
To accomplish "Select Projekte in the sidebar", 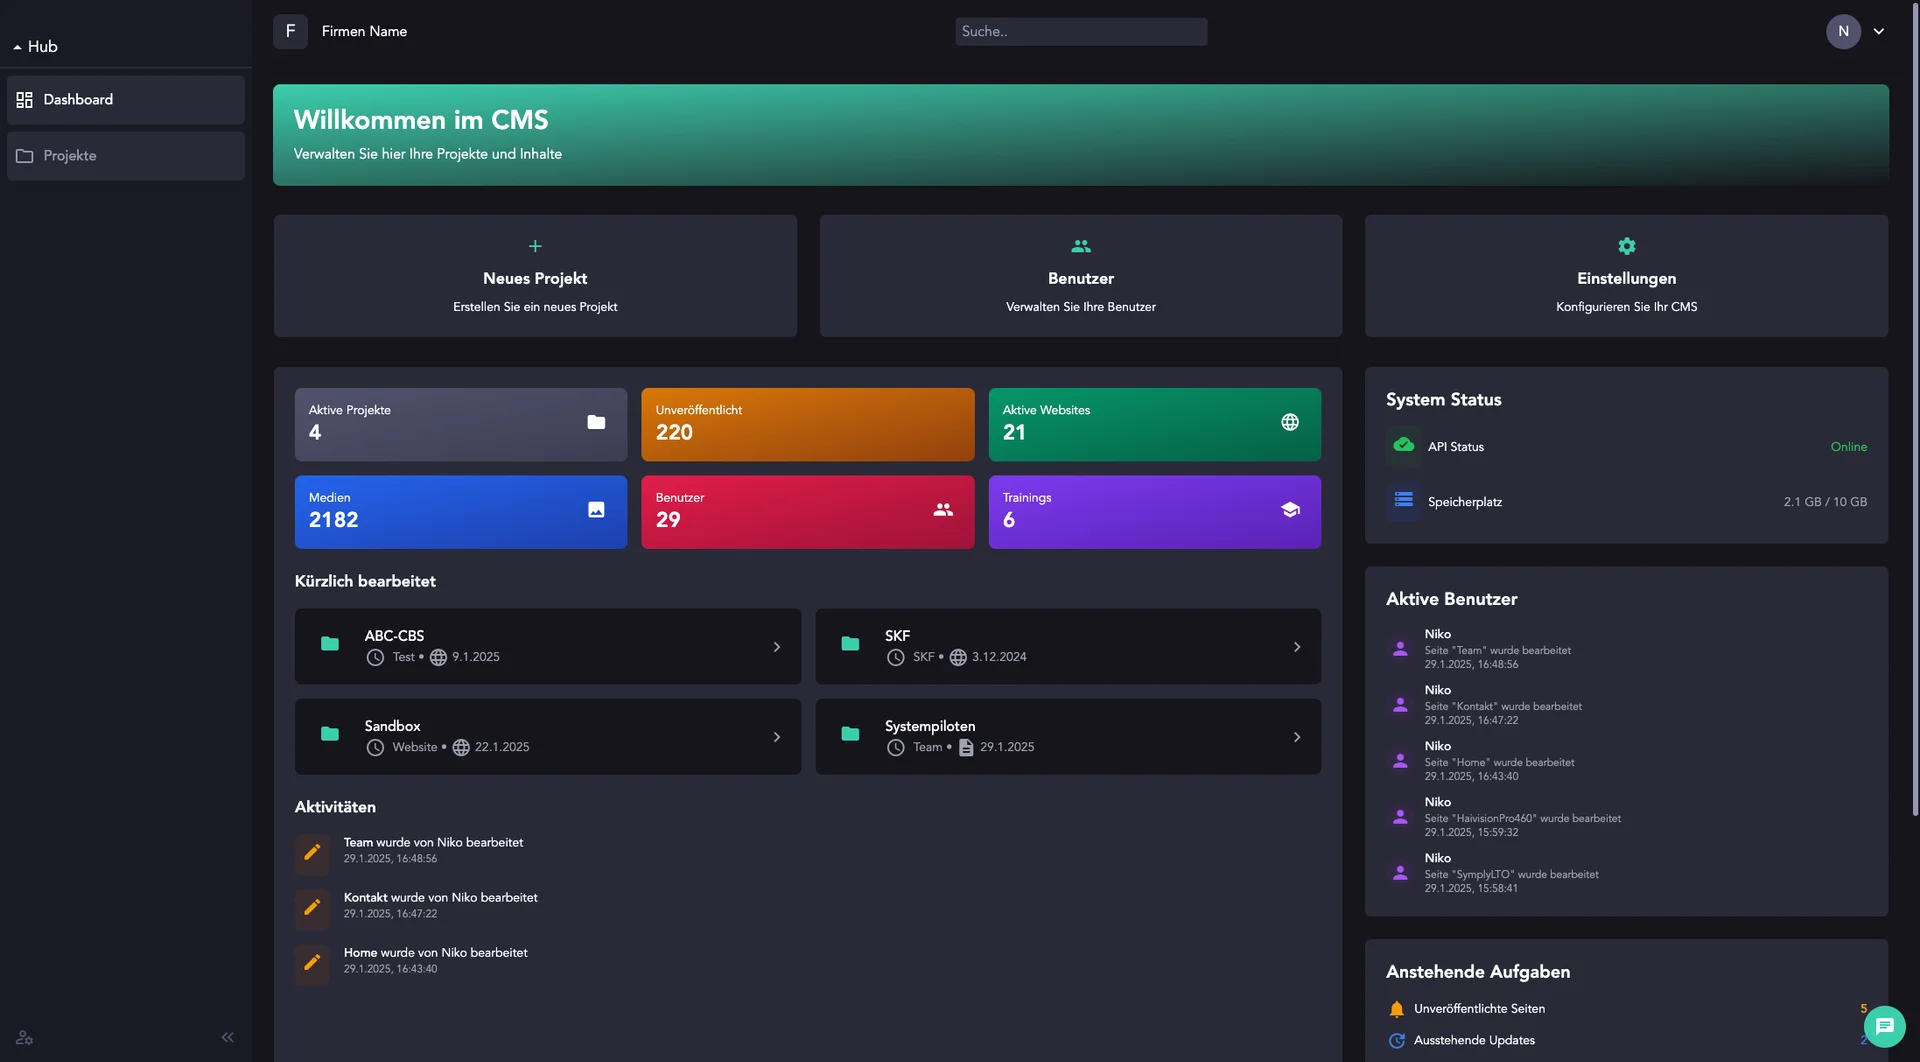I will (x=126, y=156).
